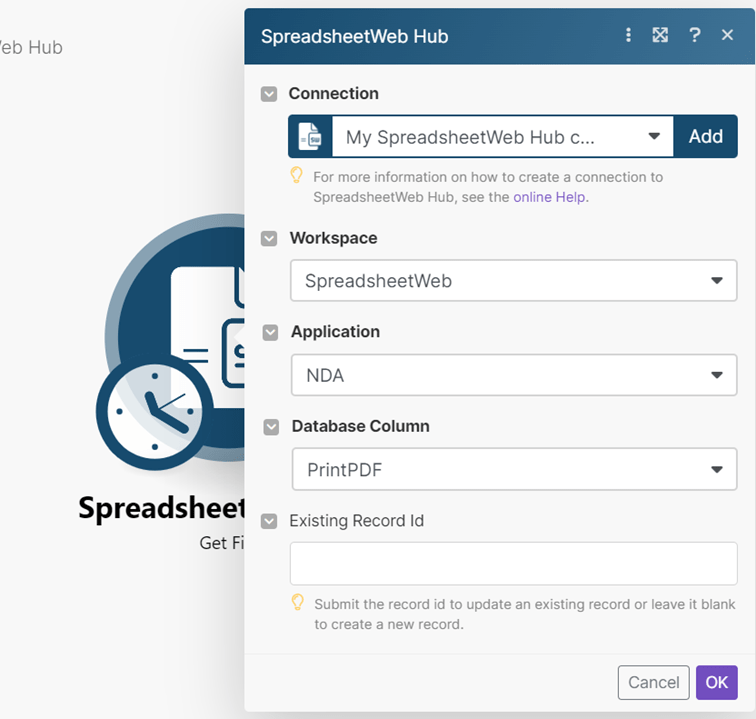Open the online Help link
756x719 pixels.
[549, 197]
